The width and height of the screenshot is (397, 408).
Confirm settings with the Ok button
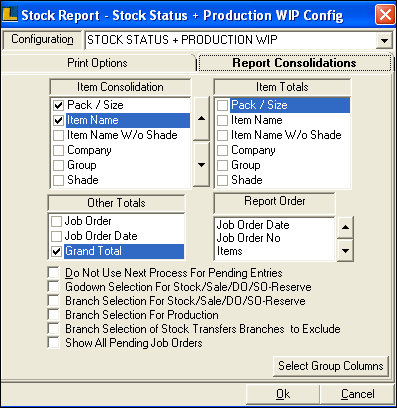click(283, 394)
